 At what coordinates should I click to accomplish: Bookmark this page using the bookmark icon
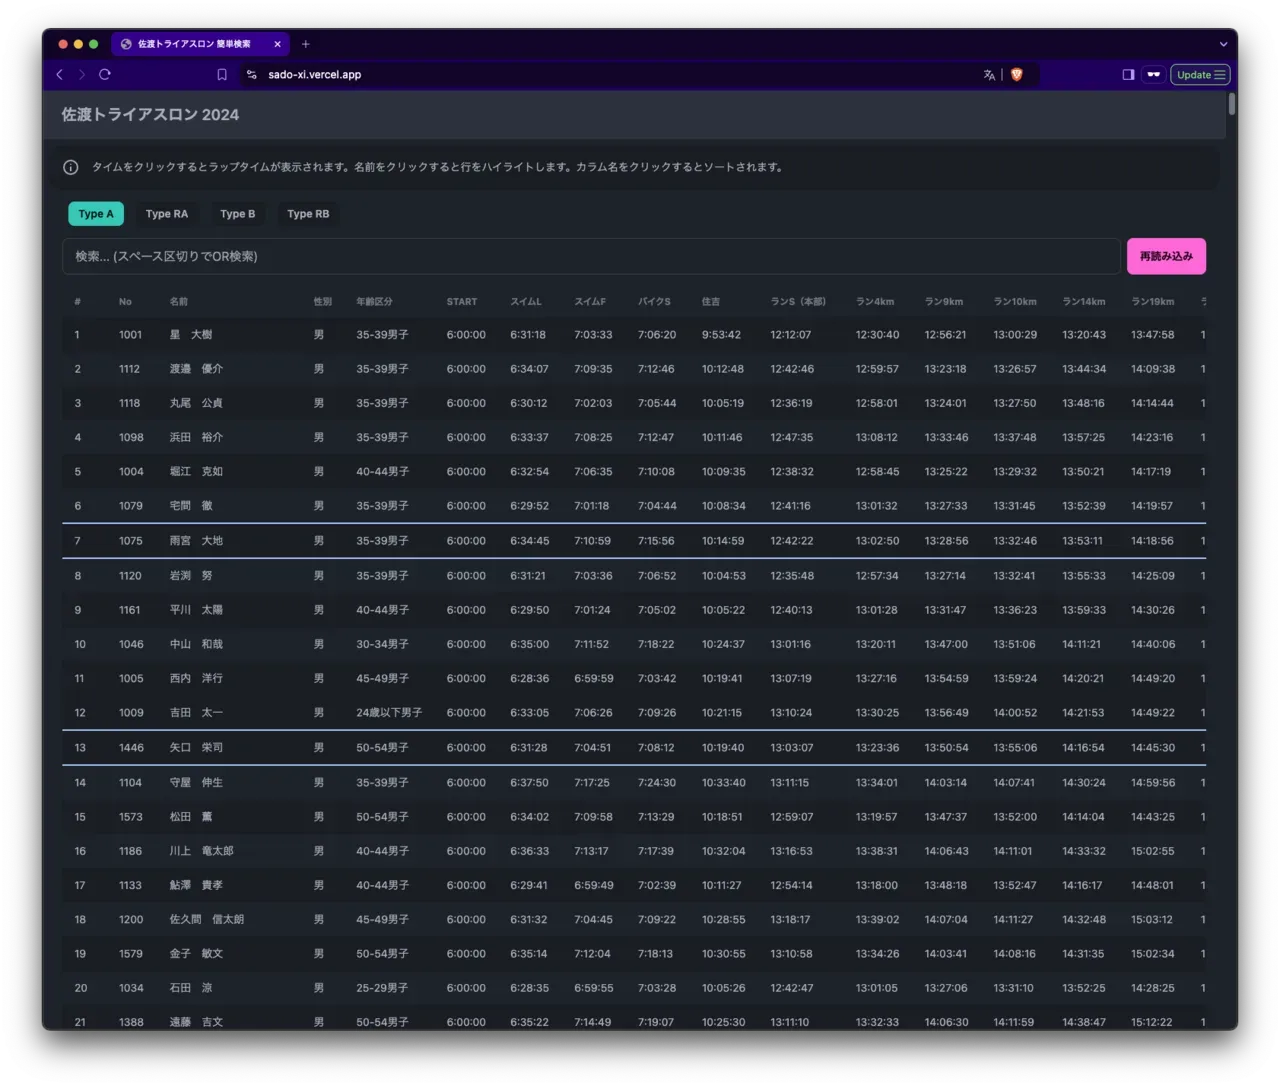click(x=222, y=75)
